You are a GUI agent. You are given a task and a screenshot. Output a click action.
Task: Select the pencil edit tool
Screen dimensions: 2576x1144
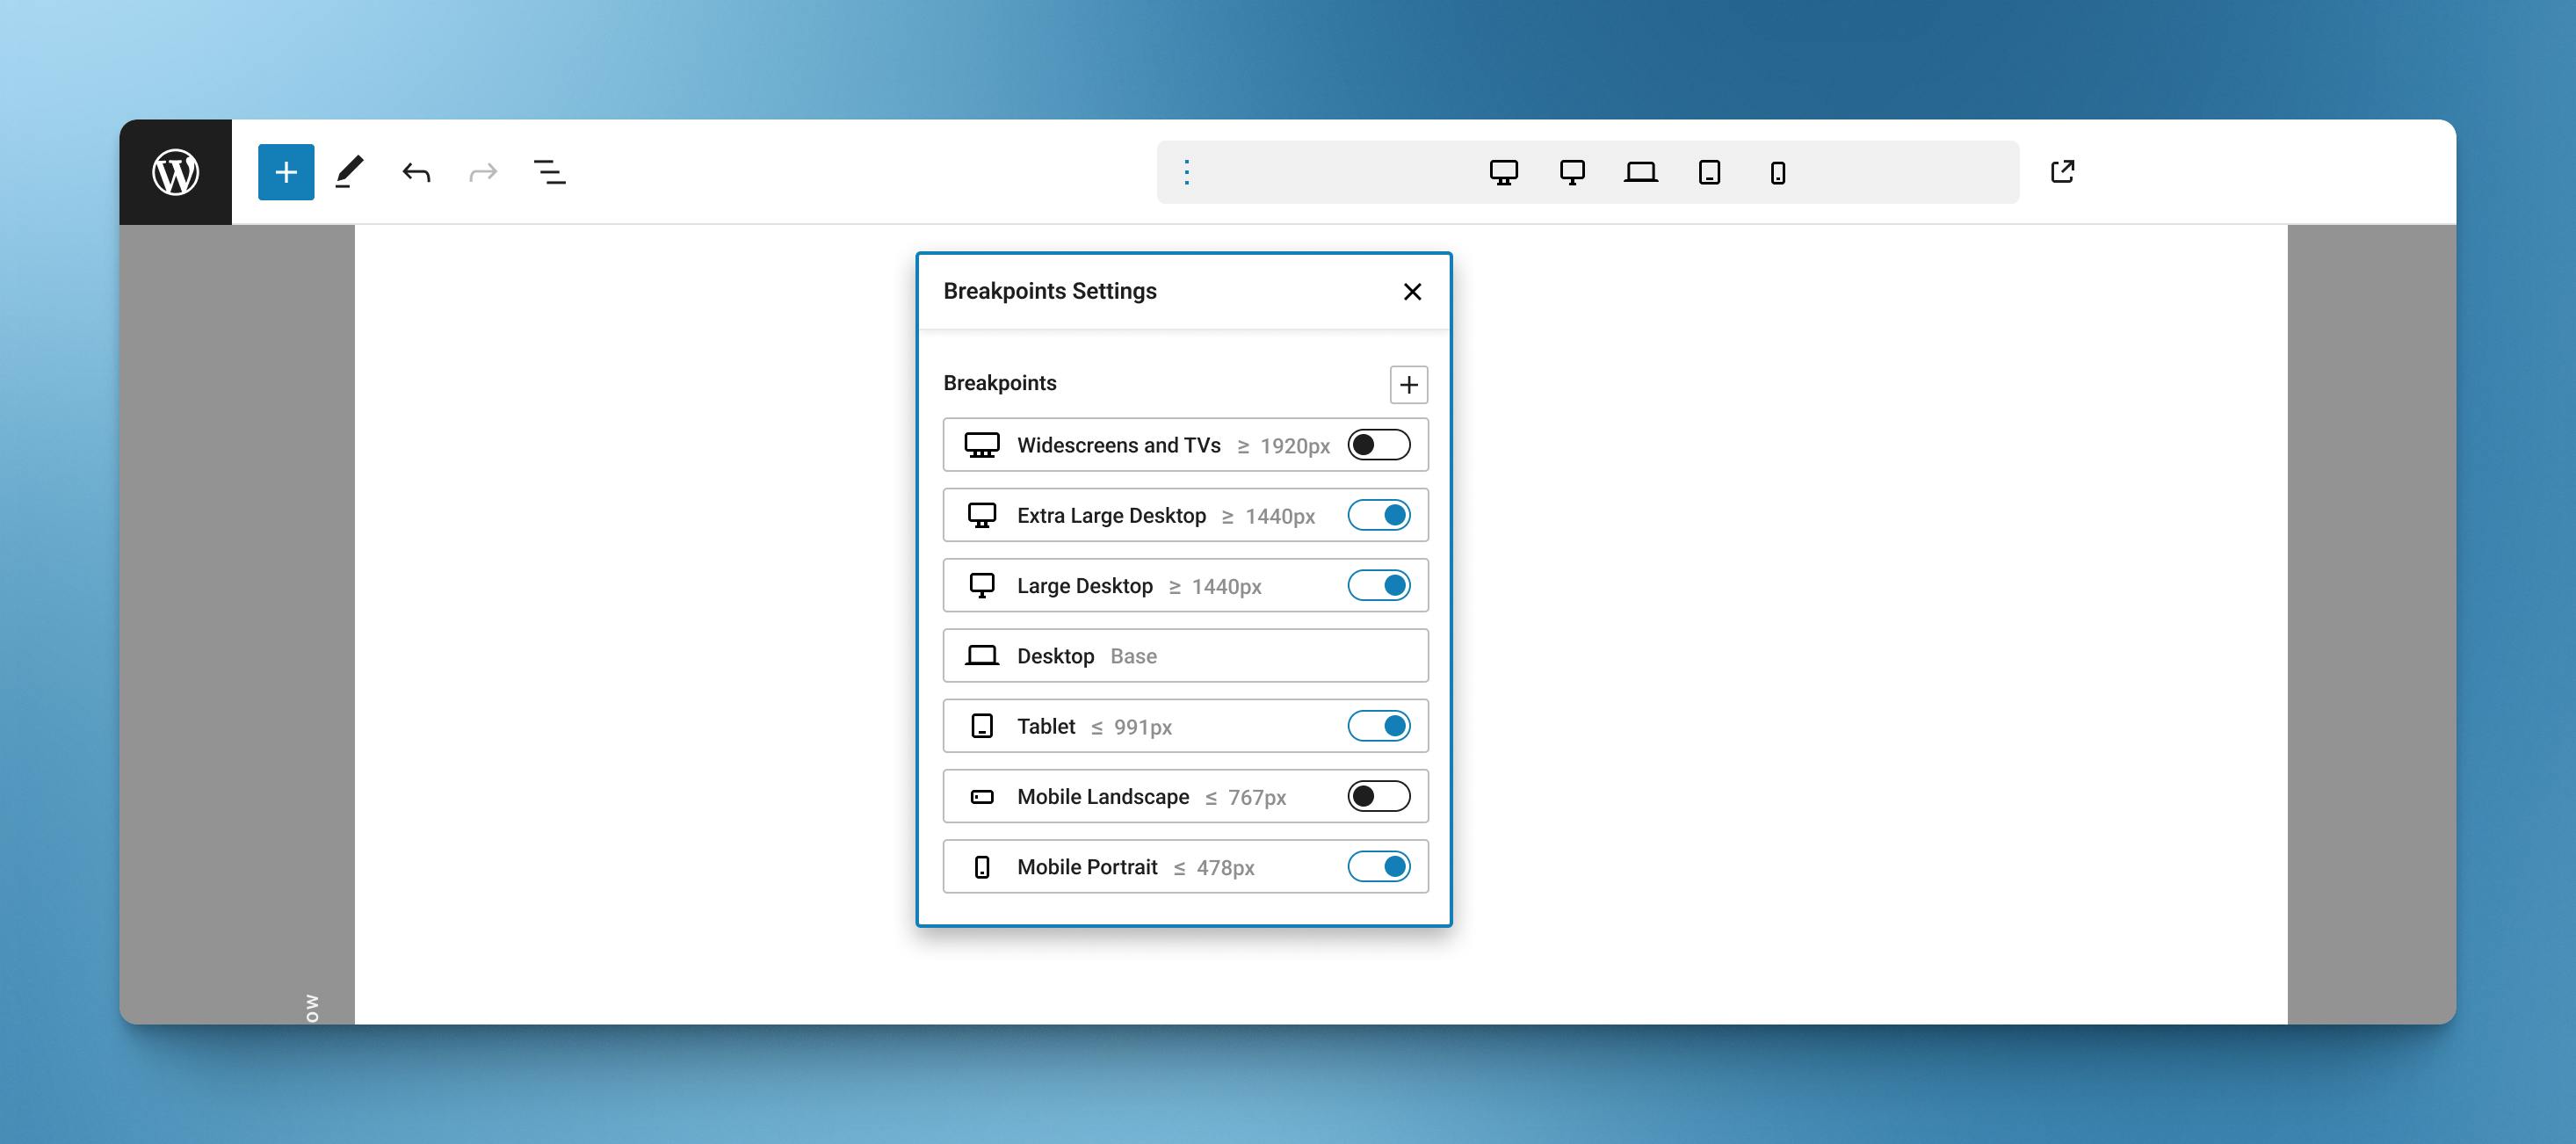click(349, 172)
